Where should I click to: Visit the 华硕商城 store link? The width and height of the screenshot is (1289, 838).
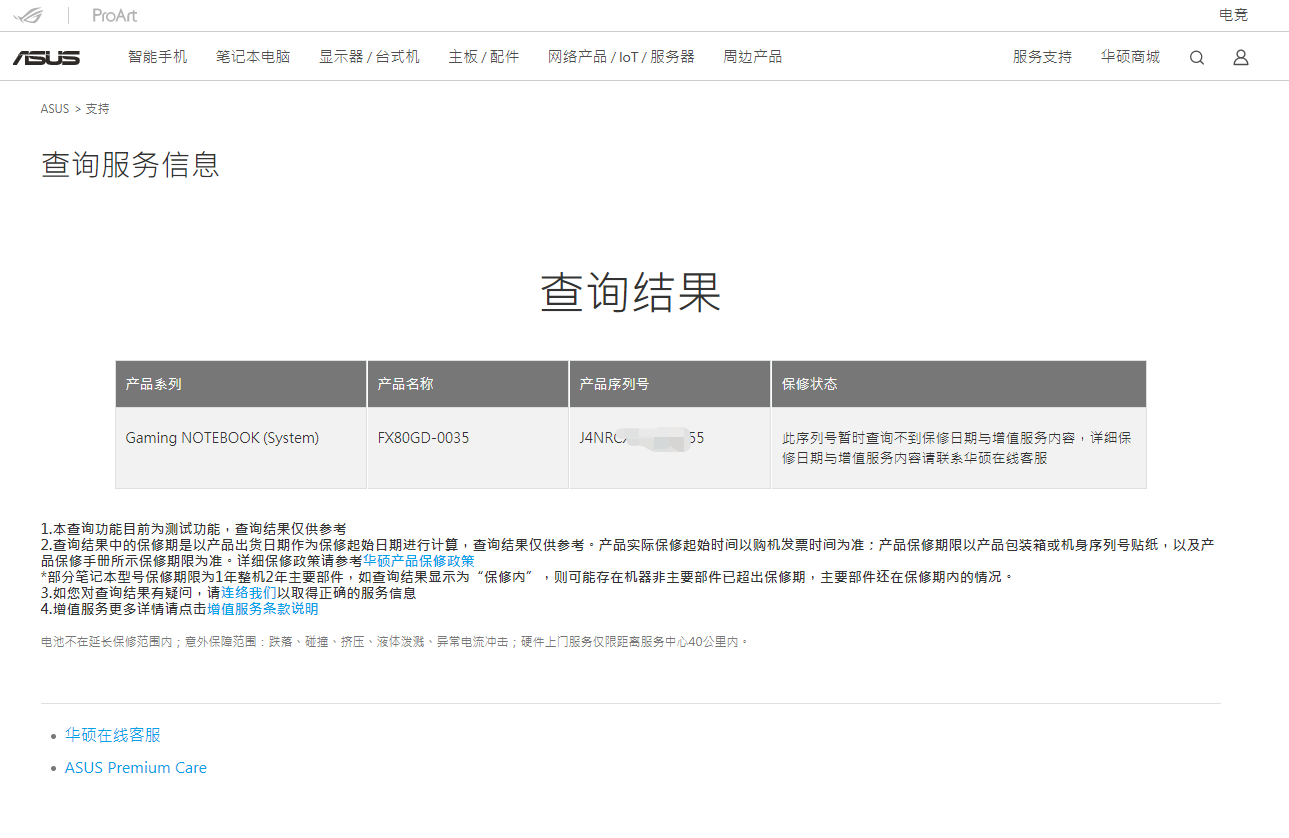pos(1130,57)
